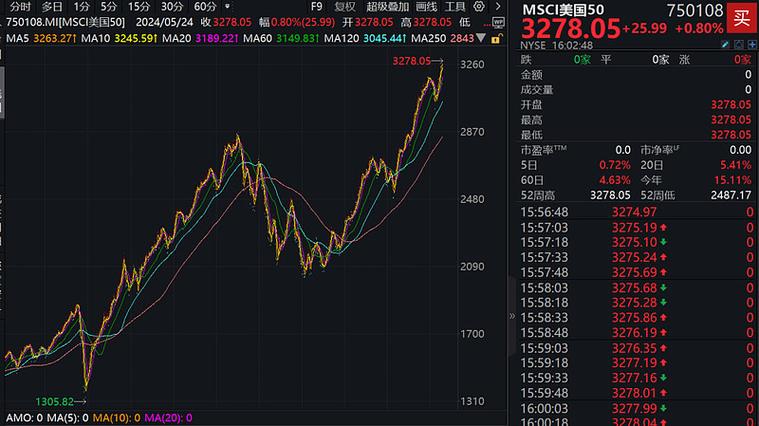Click the orange MA(10): 0 volume label
The image size is (759, 426).
[x=116, y=418]
